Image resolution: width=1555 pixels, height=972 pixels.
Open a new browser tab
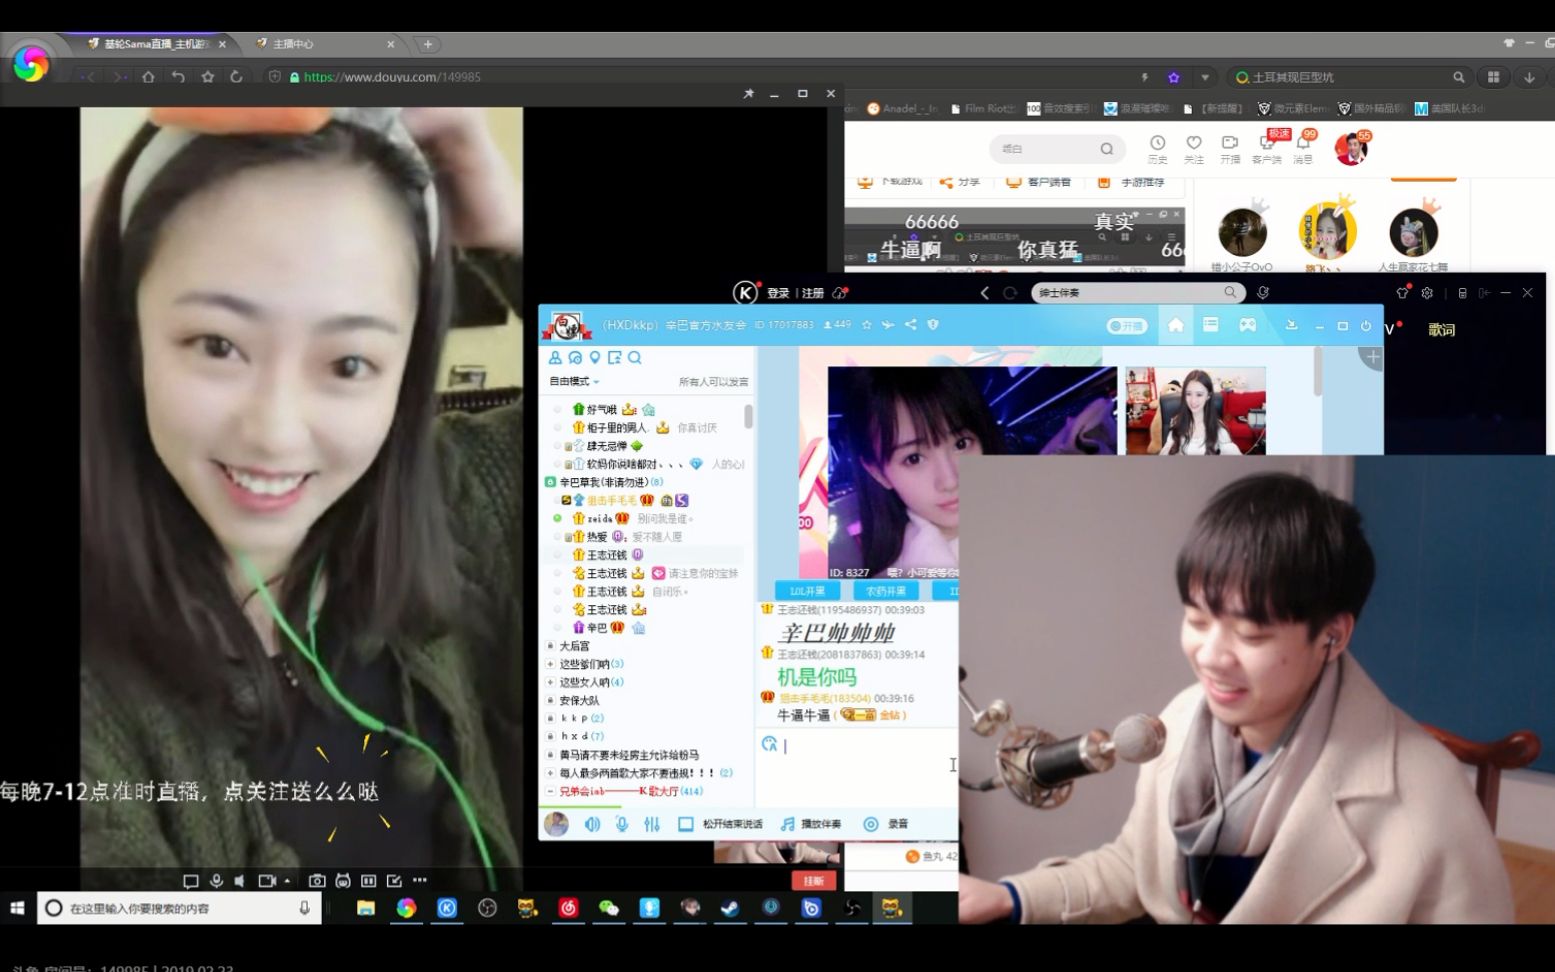tap(428, 44)
